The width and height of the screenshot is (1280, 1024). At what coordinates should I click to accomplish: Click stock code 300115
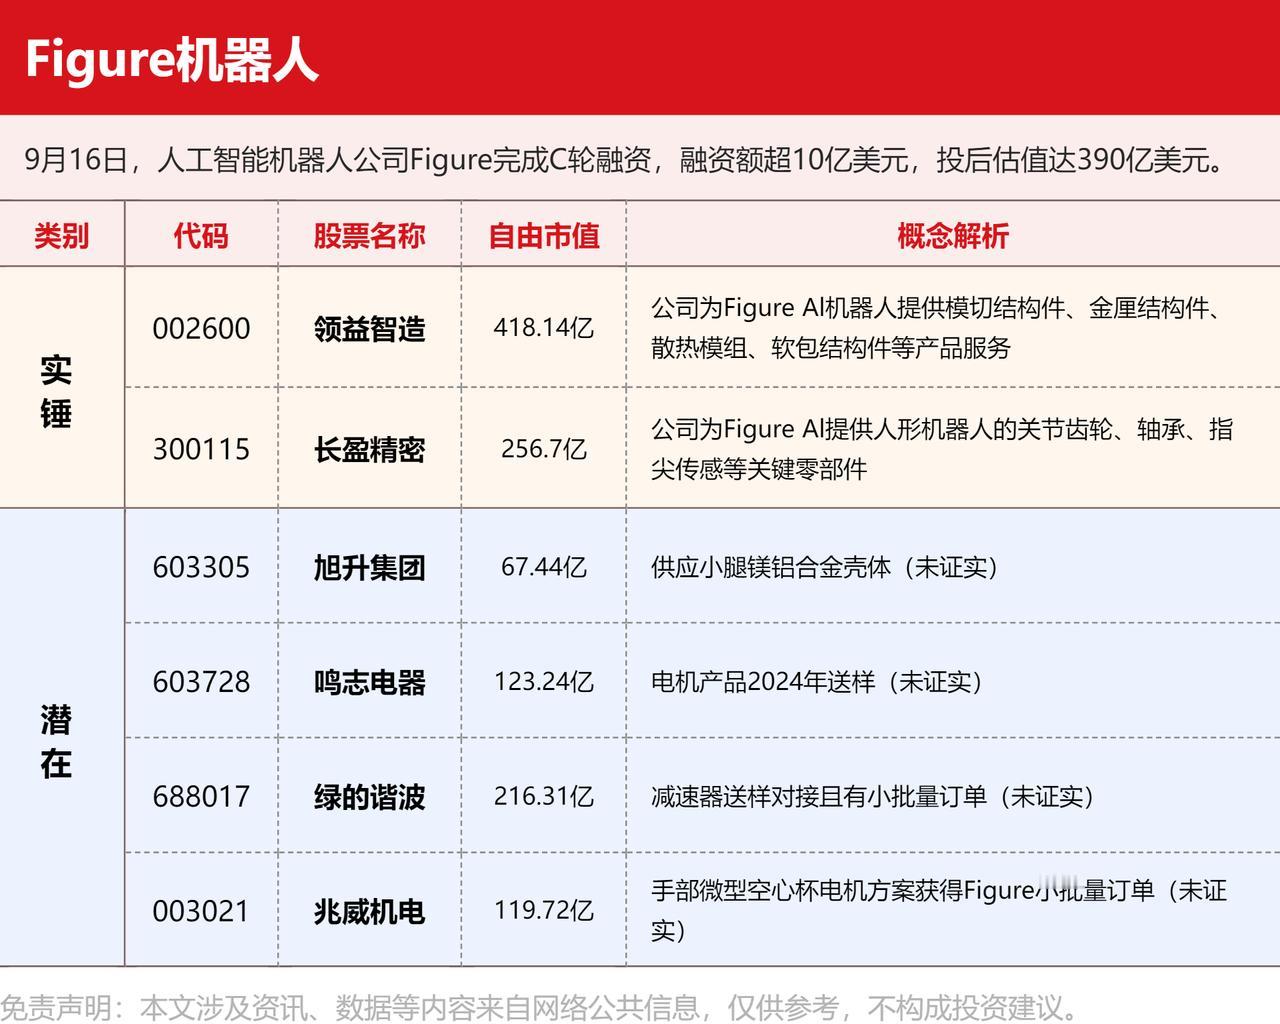[x=201, y=449]
